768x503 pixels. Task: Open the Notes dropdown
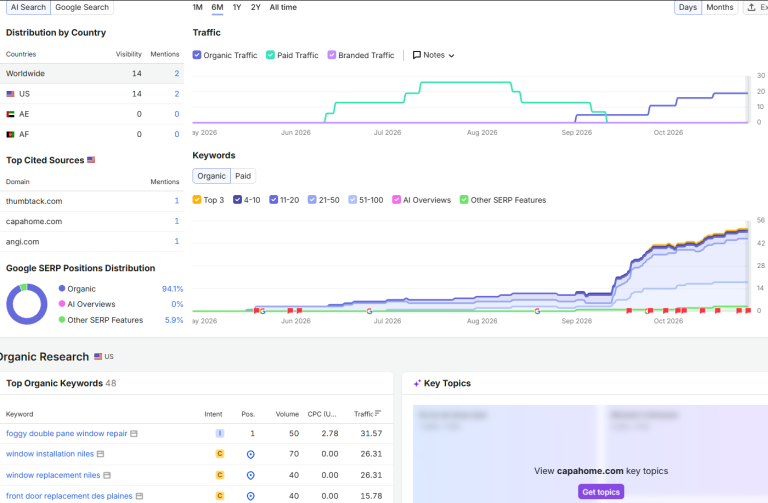(433, 55)
